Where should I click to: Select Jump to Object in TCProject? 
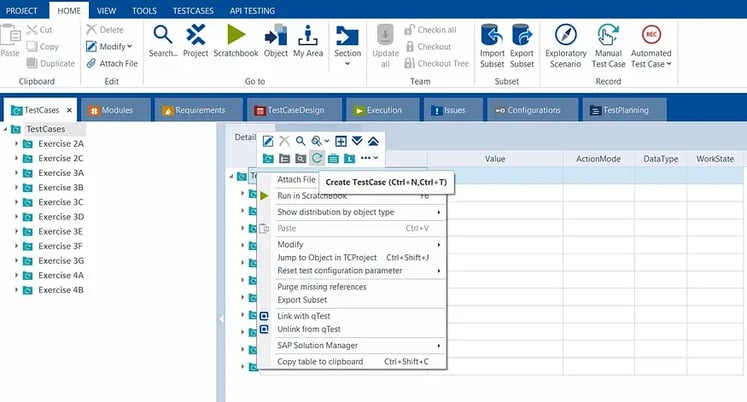pyautogui.click(x=353, y=258)
